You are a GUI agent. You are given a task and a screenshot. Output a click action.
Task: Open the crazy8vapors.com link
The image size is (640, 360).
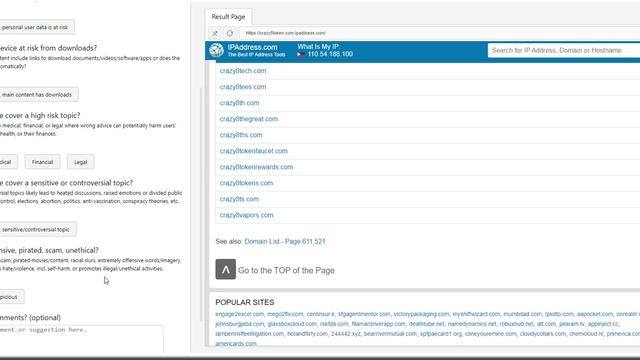click(x=247, y=215)
